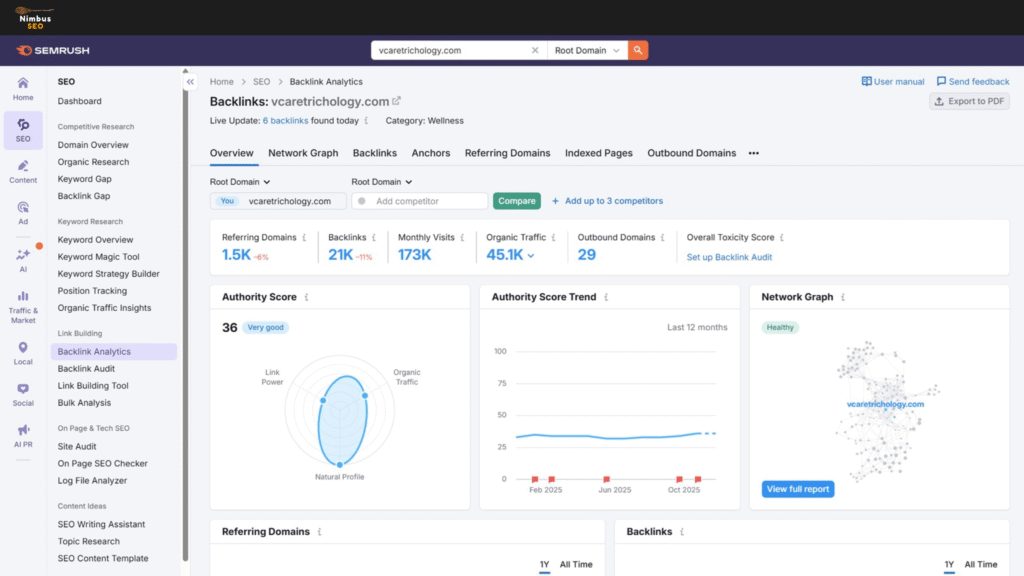Click the orange search magnifier button

pyautogui.click(x=638, y=50)
